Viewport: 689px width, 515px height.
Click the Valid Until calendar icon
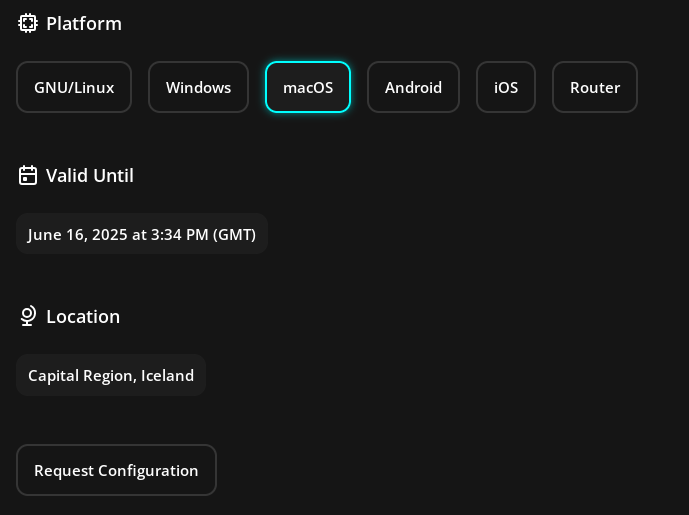[28, 175]
